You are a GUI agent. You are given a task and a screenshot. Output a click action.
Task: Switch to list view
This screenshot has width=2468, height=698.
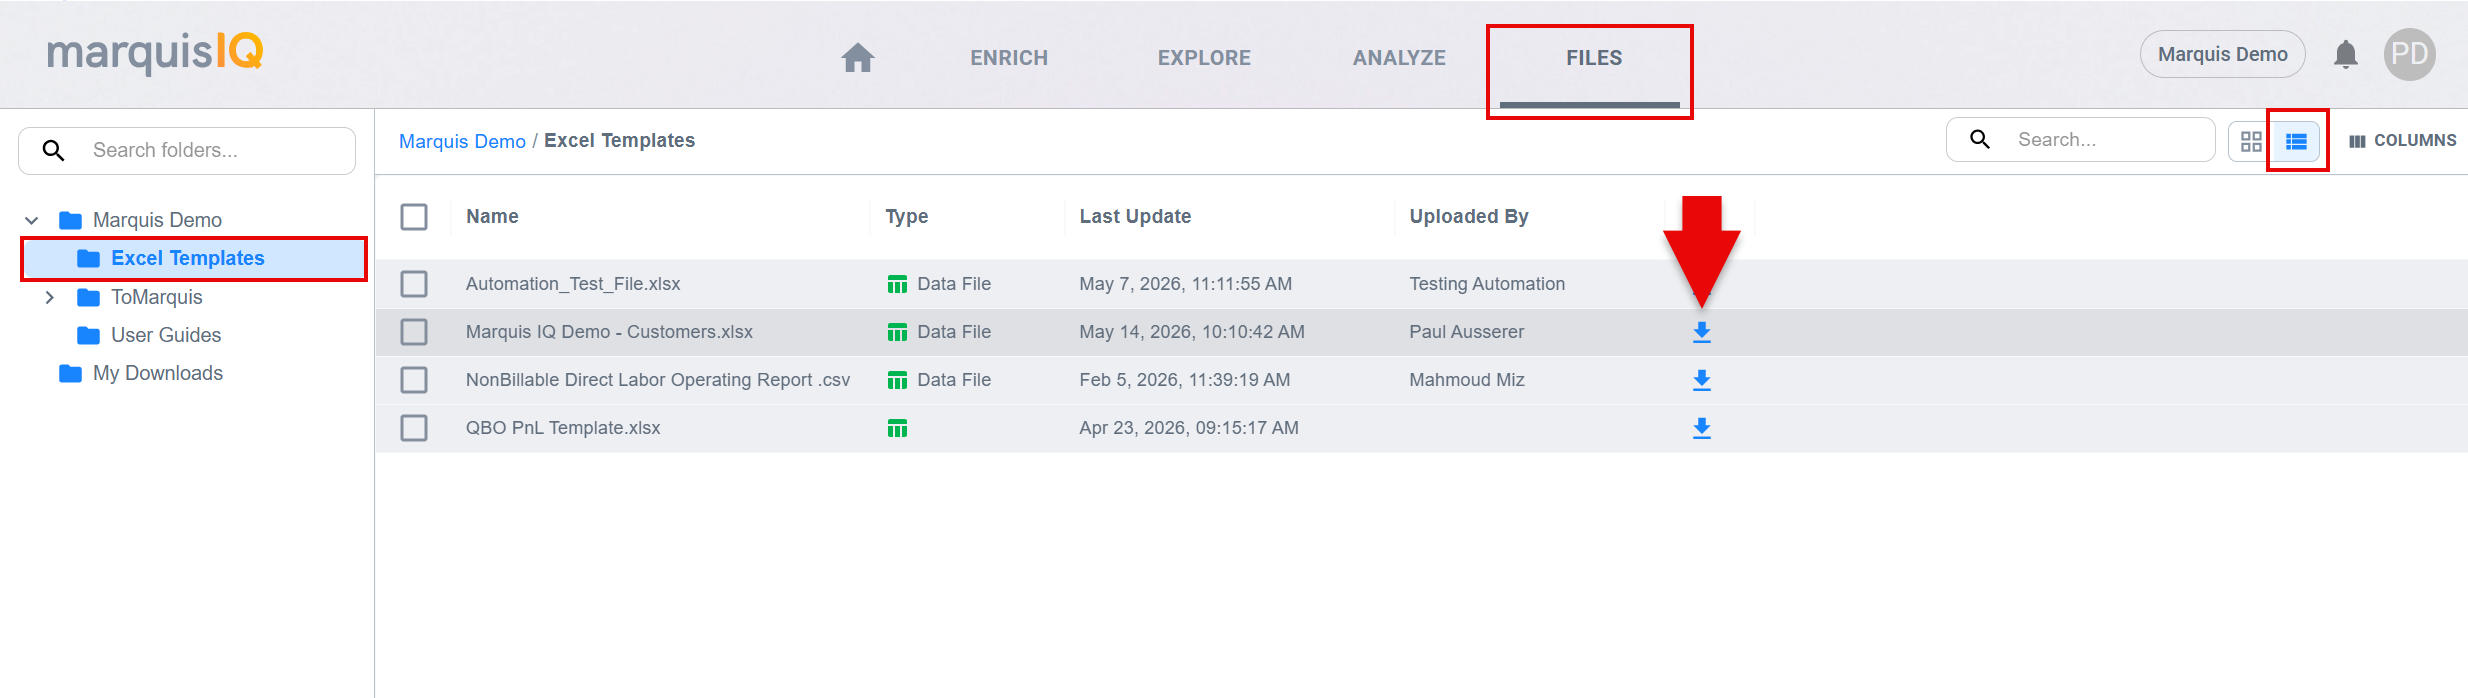[2296, 141]
